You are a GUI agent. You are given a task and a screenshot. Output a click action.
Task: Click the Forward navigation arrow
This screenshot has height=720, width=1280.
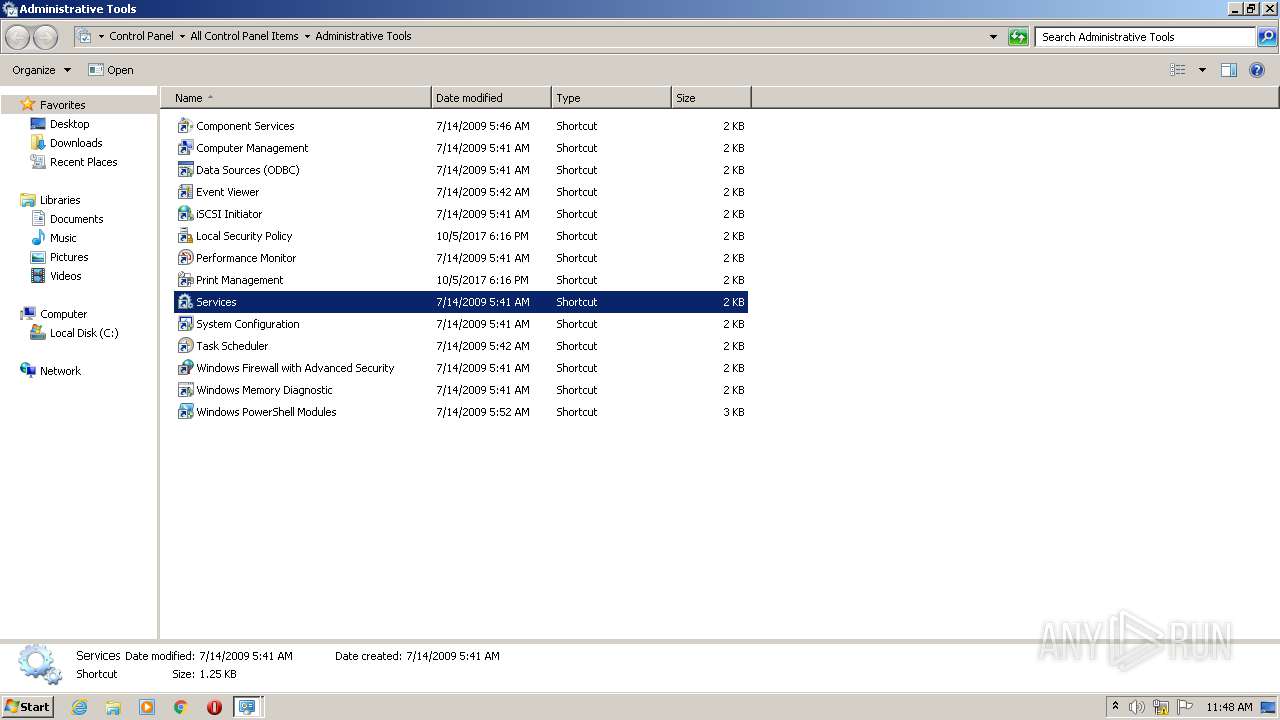(x=46, y=37)
